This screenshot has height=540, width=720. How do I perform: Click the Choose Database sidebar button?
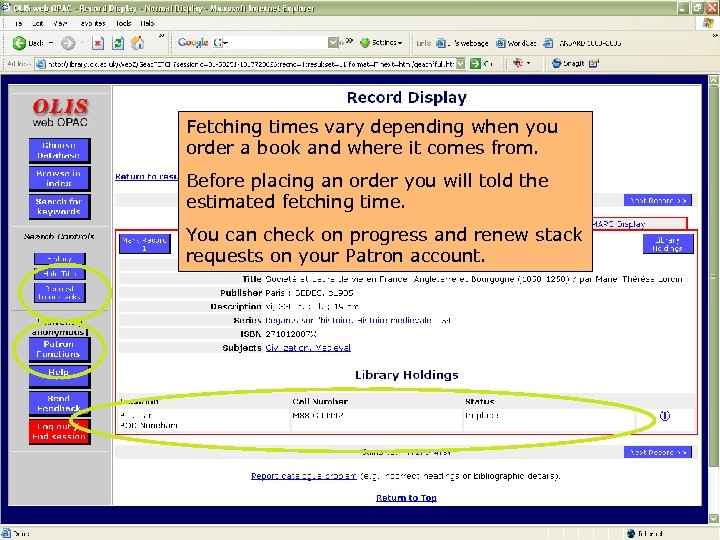point(59,151)
